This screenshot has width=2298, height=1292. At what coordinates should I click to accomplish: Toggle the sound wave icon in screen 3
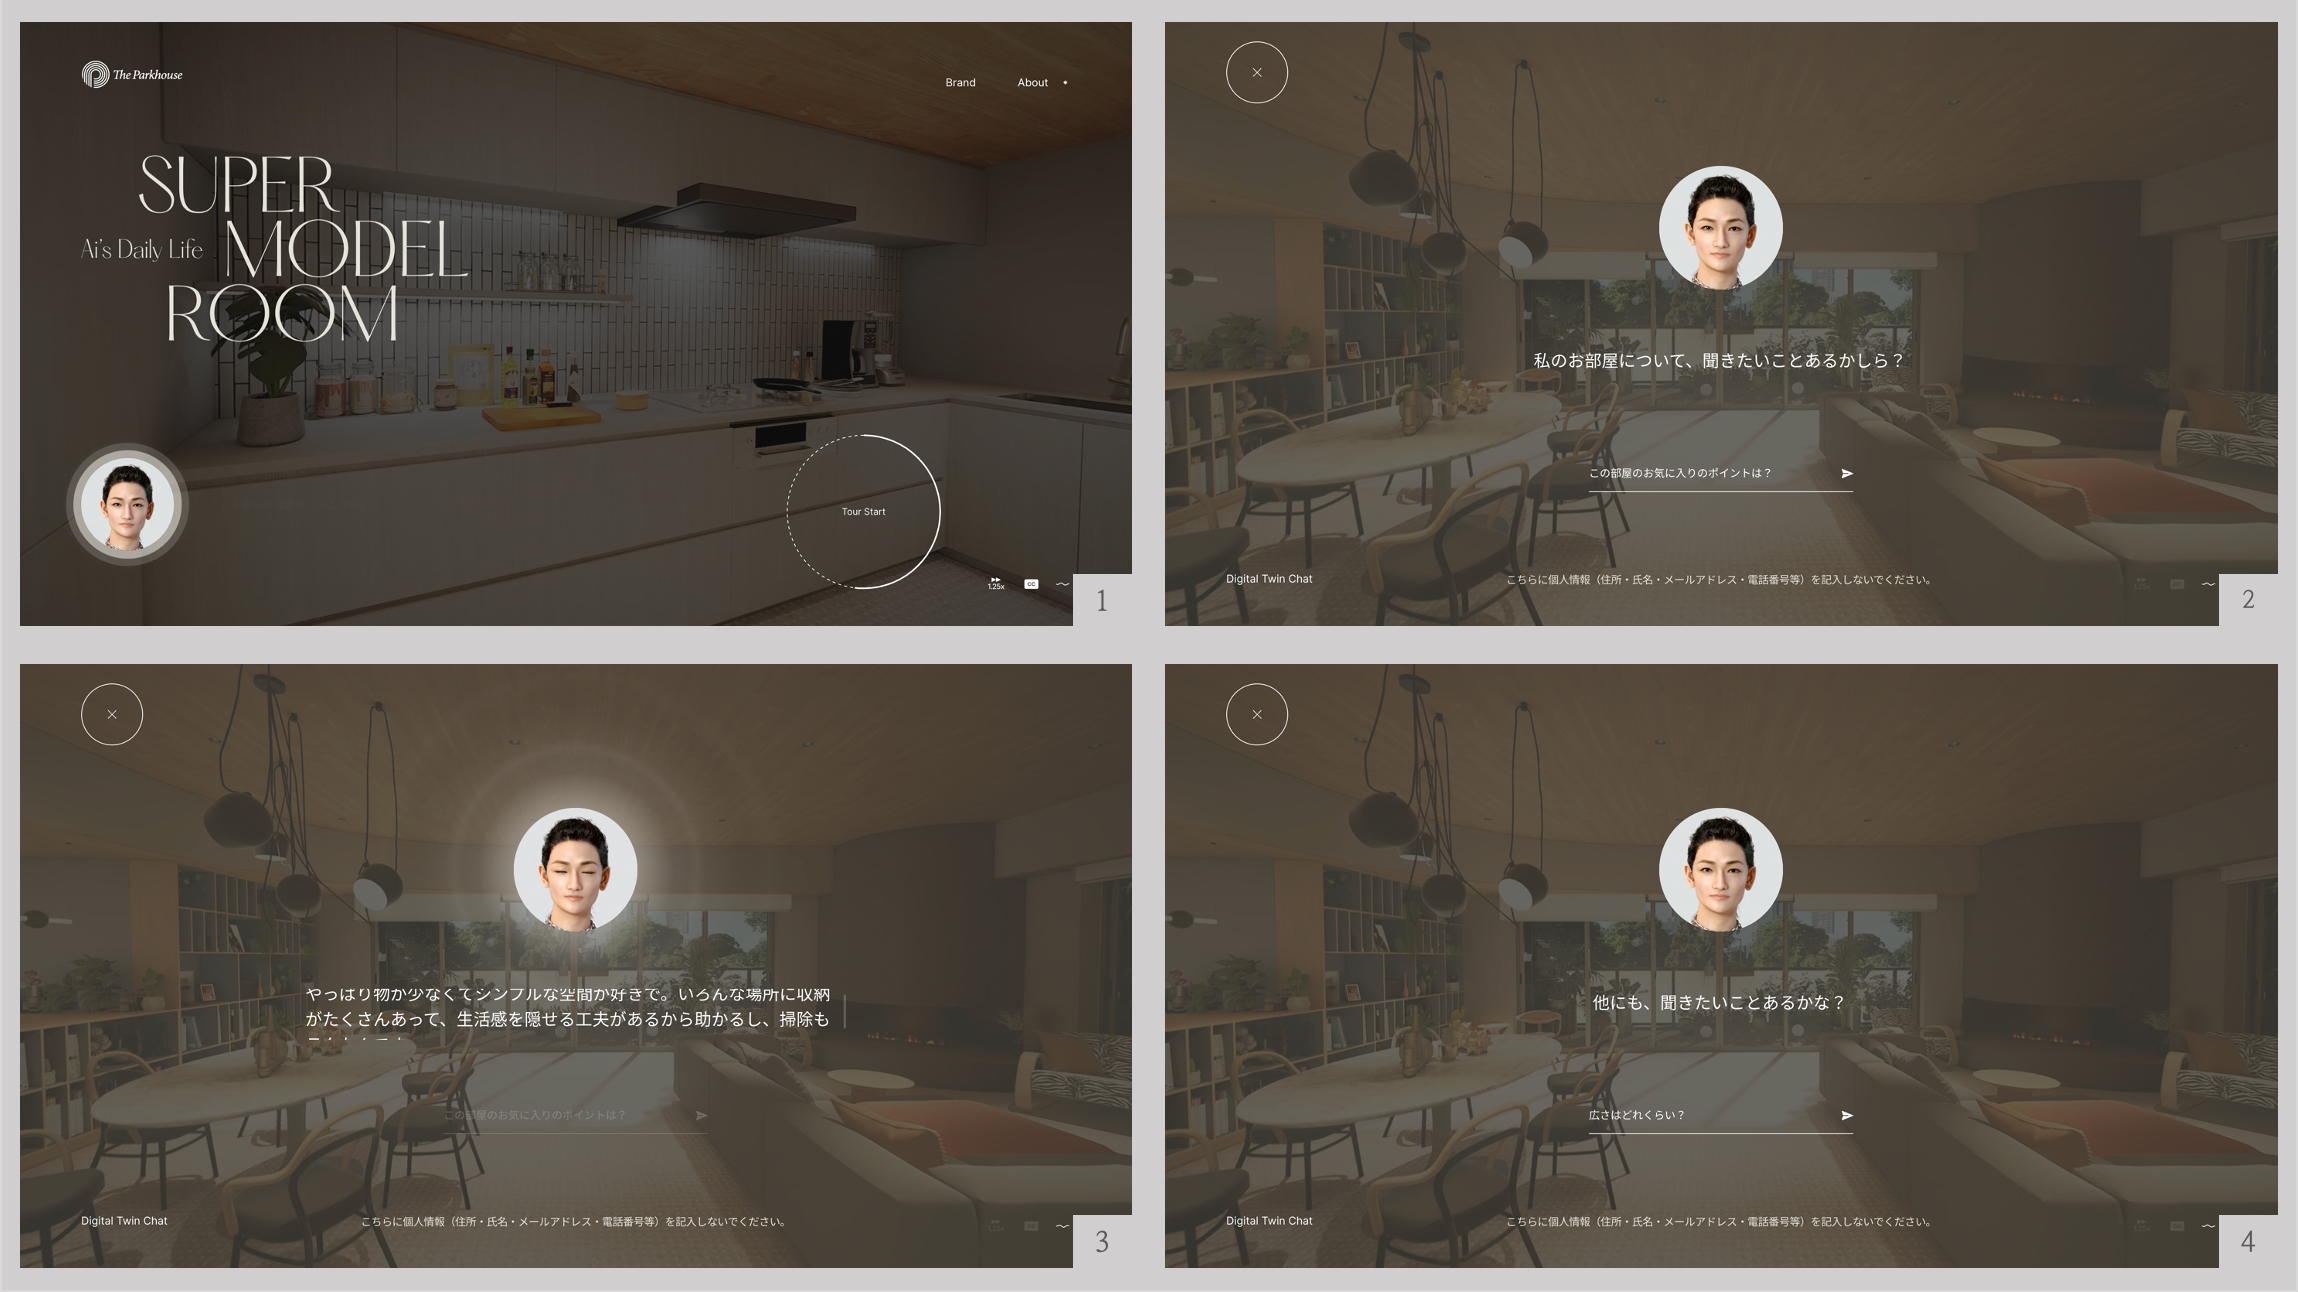point(1062,1226)
